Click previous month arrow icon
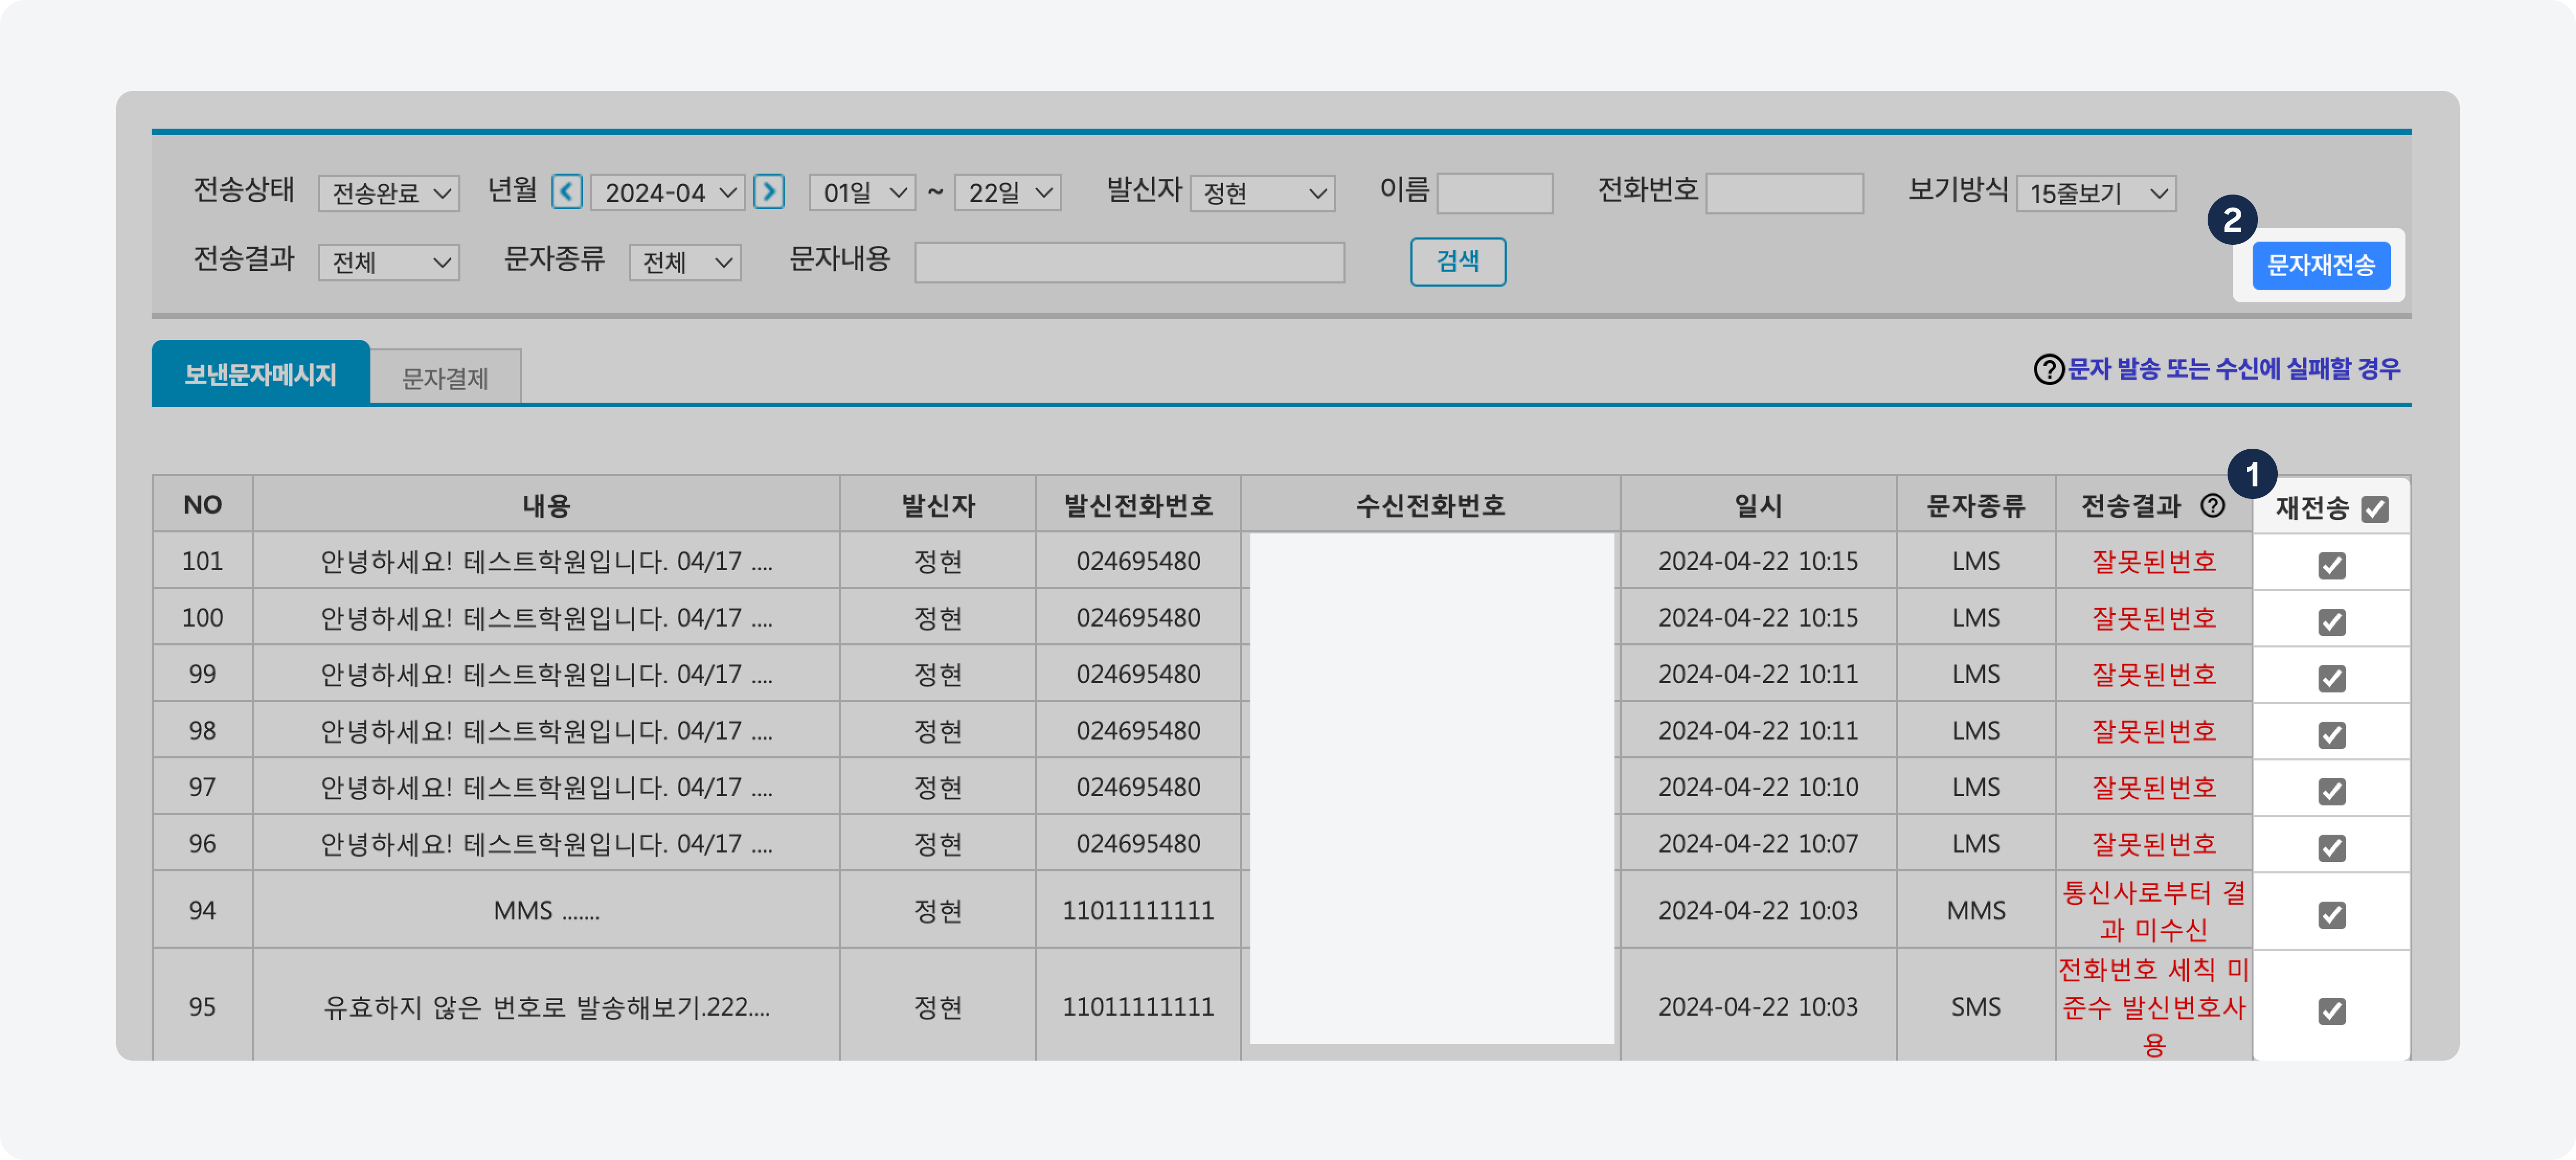Screen dimensions: 2576x1160 [566, 191]
